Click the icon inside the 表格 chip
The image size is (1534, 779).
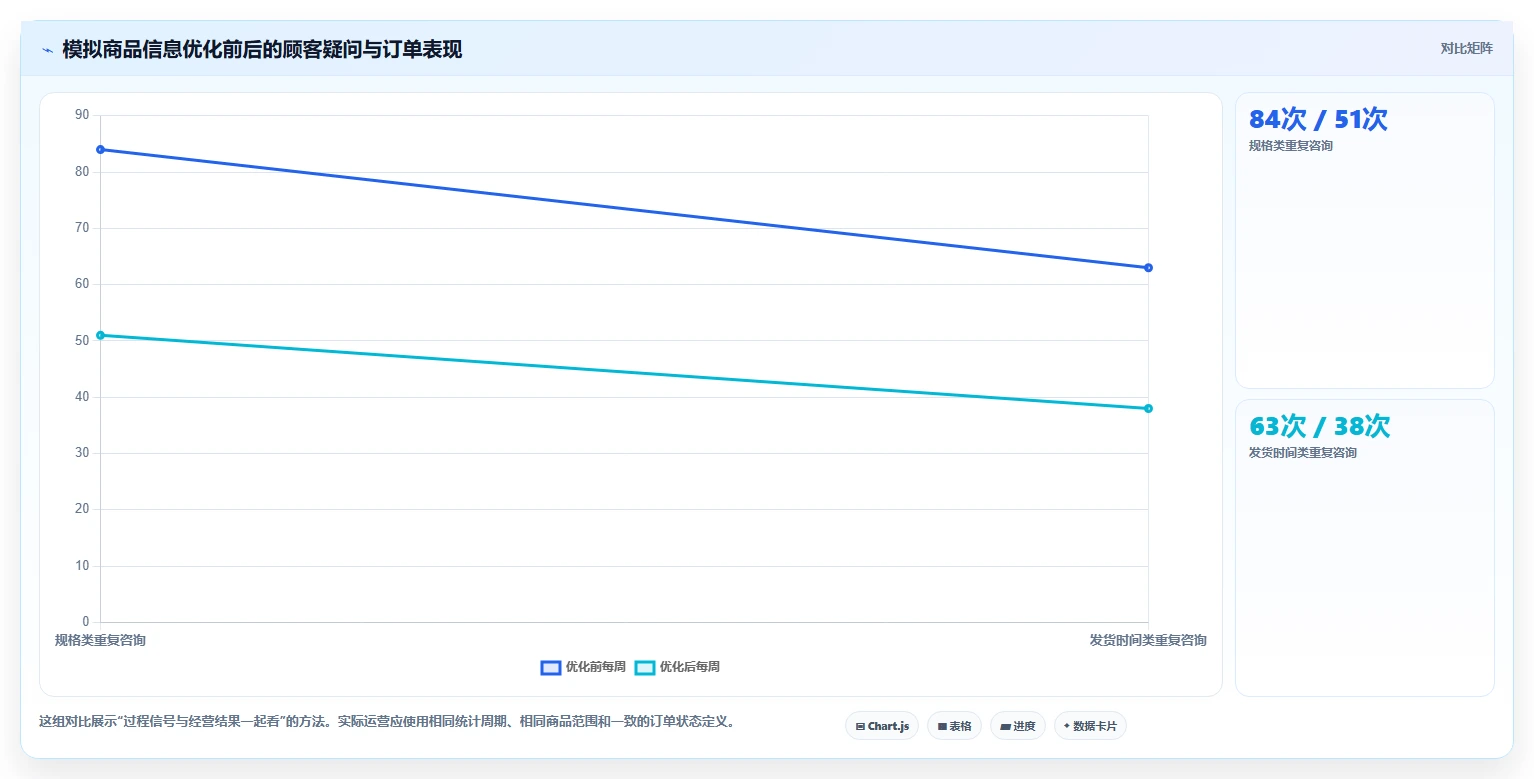point(942,727)
